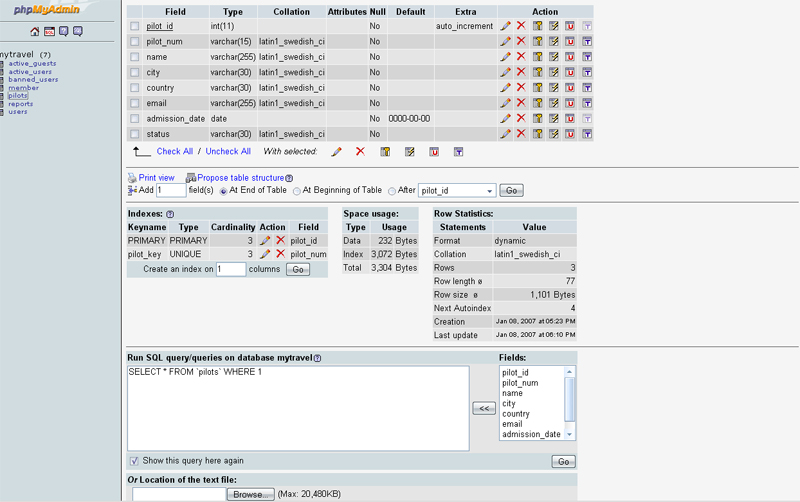800x502 pixels.
Task: Open the 'Propose table structure' link
Action: coord(240,178)
